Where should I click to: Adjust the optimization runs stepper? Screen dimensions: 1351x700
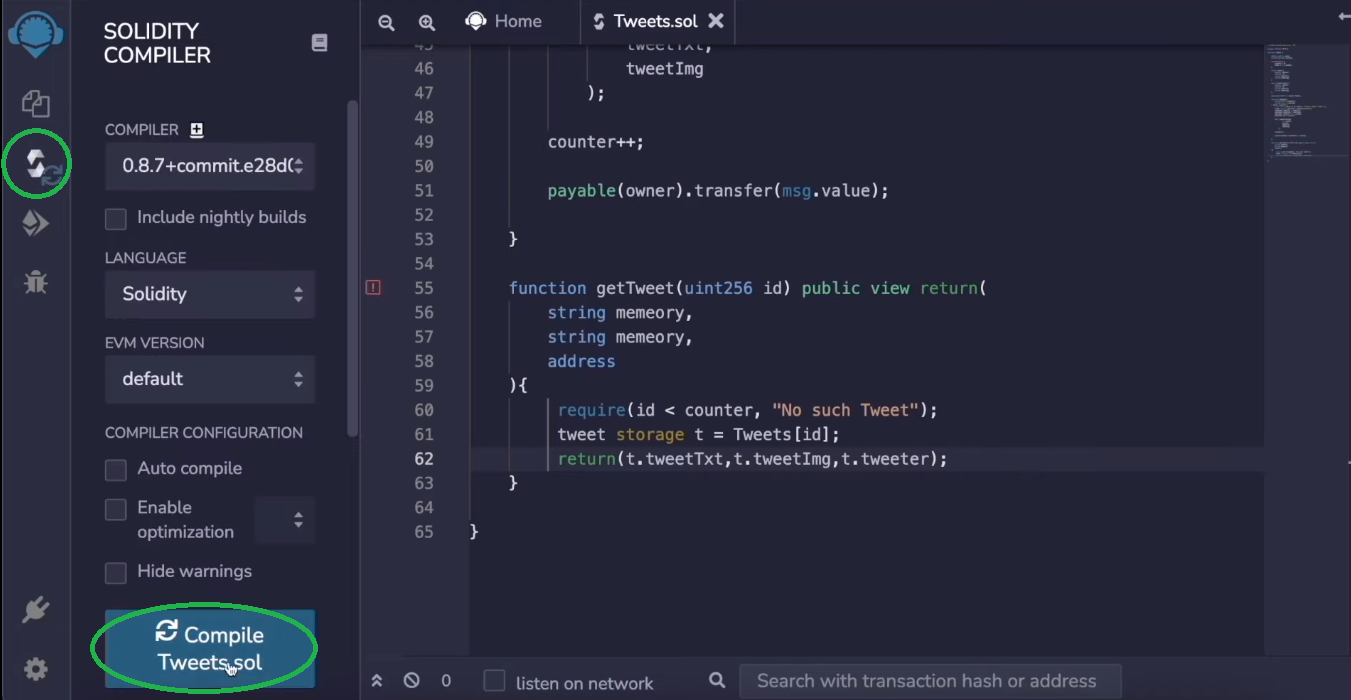coord(285,520)
